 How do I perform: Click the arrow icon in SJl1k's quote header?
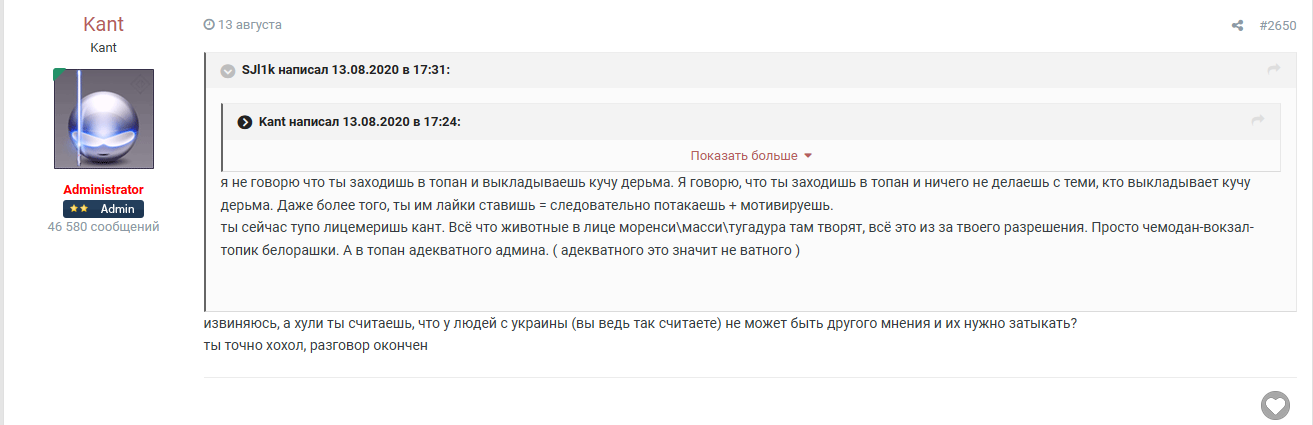1273,69
